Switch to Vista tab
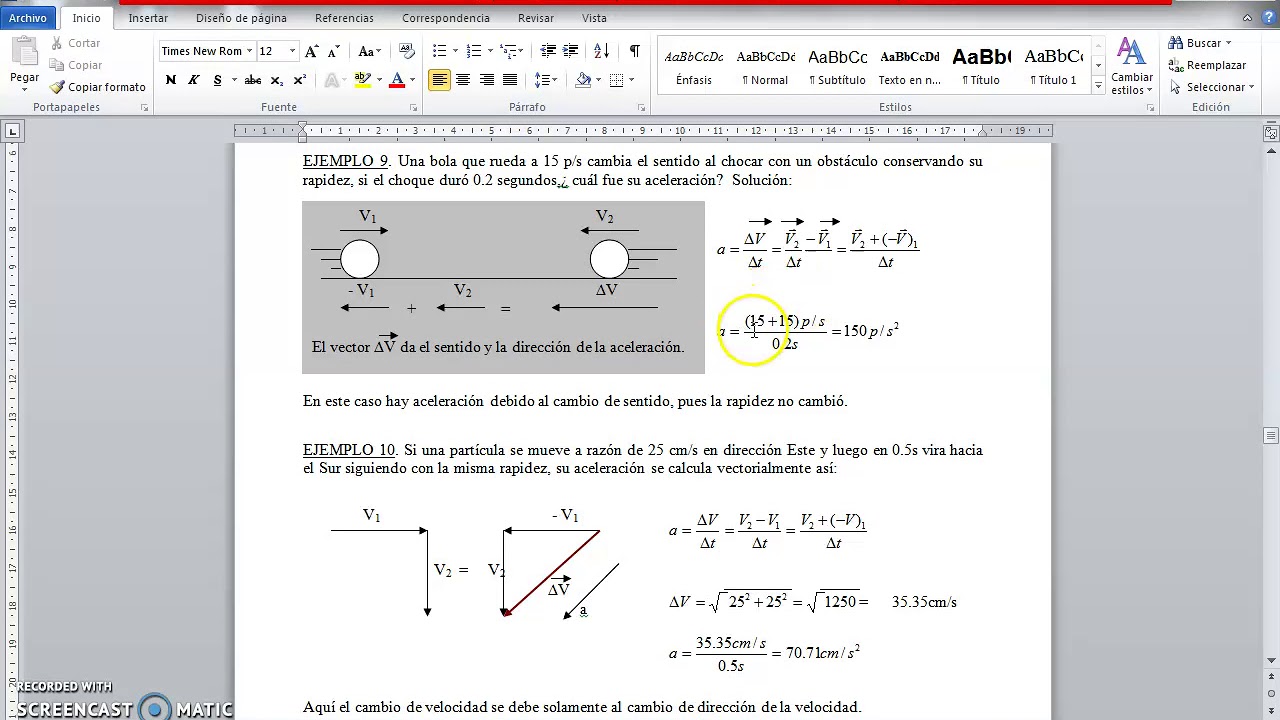This screenshot has width=1280, height=720. pyautogui.click(x=594, y=18)
